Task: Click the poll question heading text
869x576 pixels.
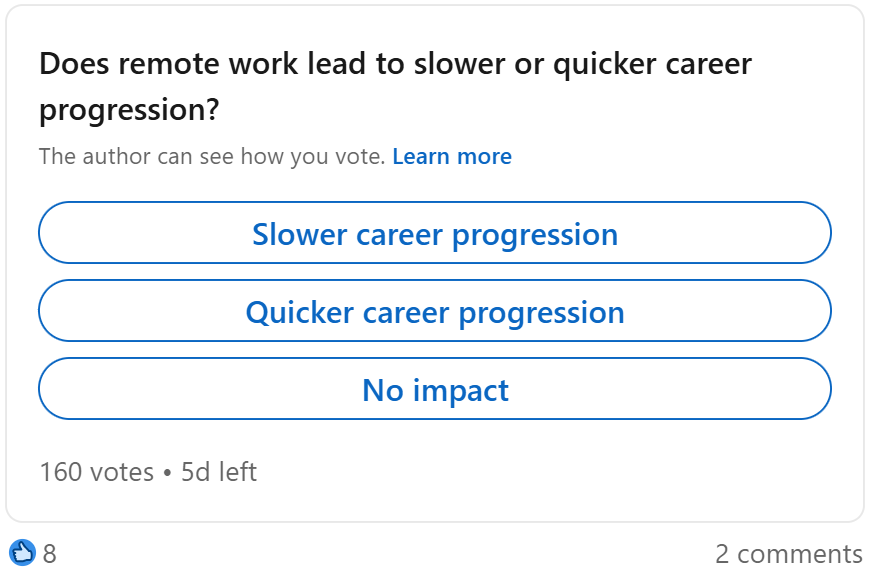Action: click(x=395, y=86)
